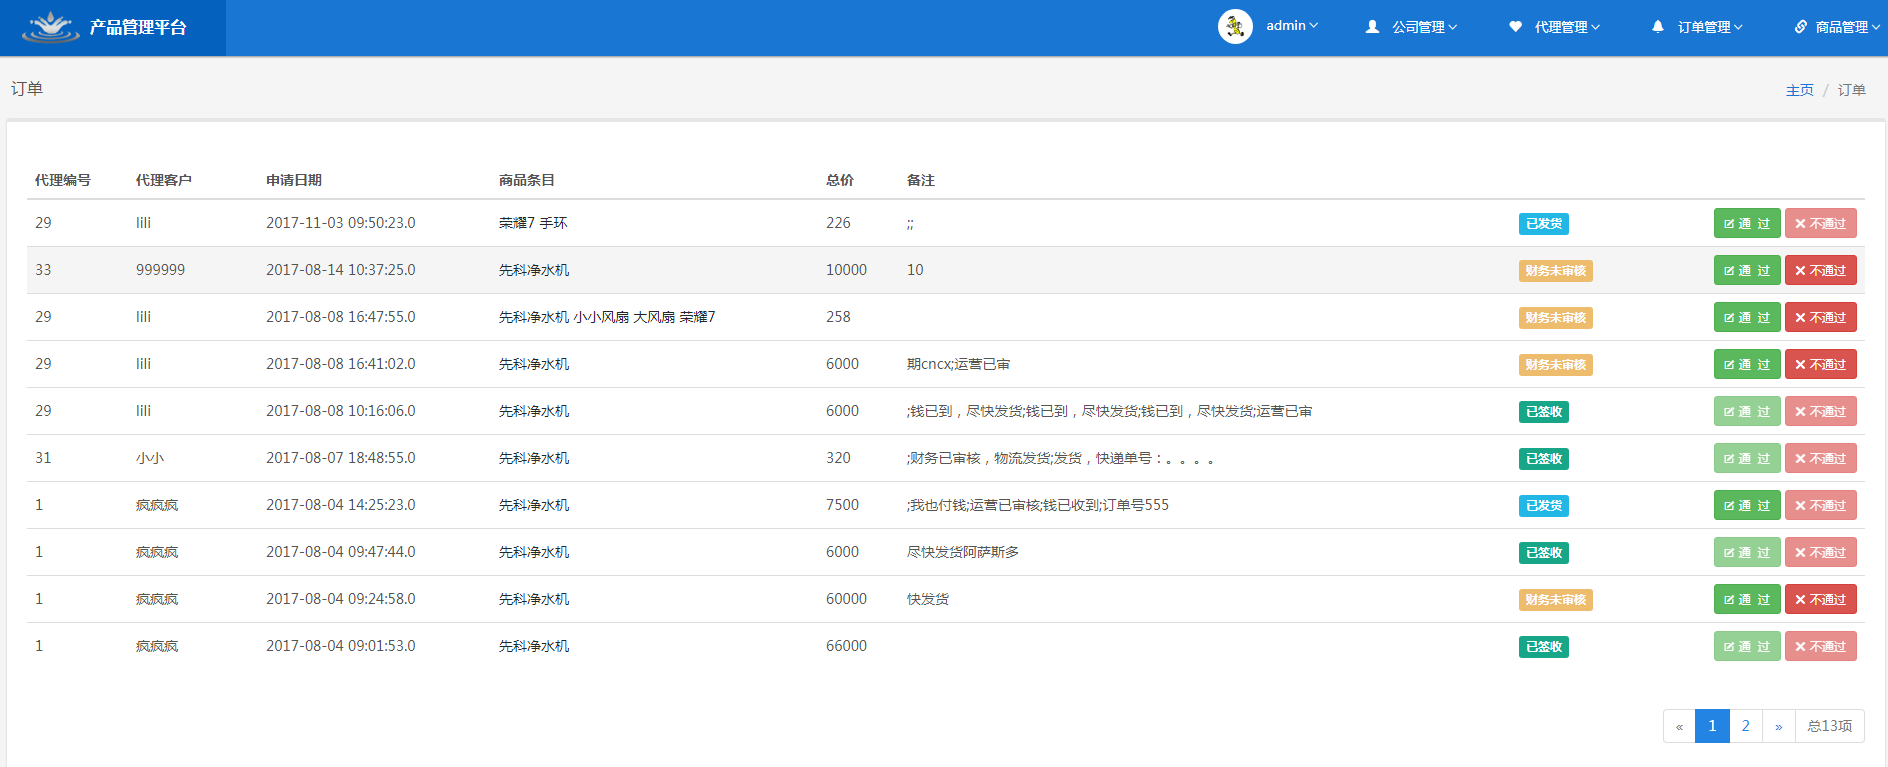Click the platform logo icon
1888x767 pixels.
point(50,27)
